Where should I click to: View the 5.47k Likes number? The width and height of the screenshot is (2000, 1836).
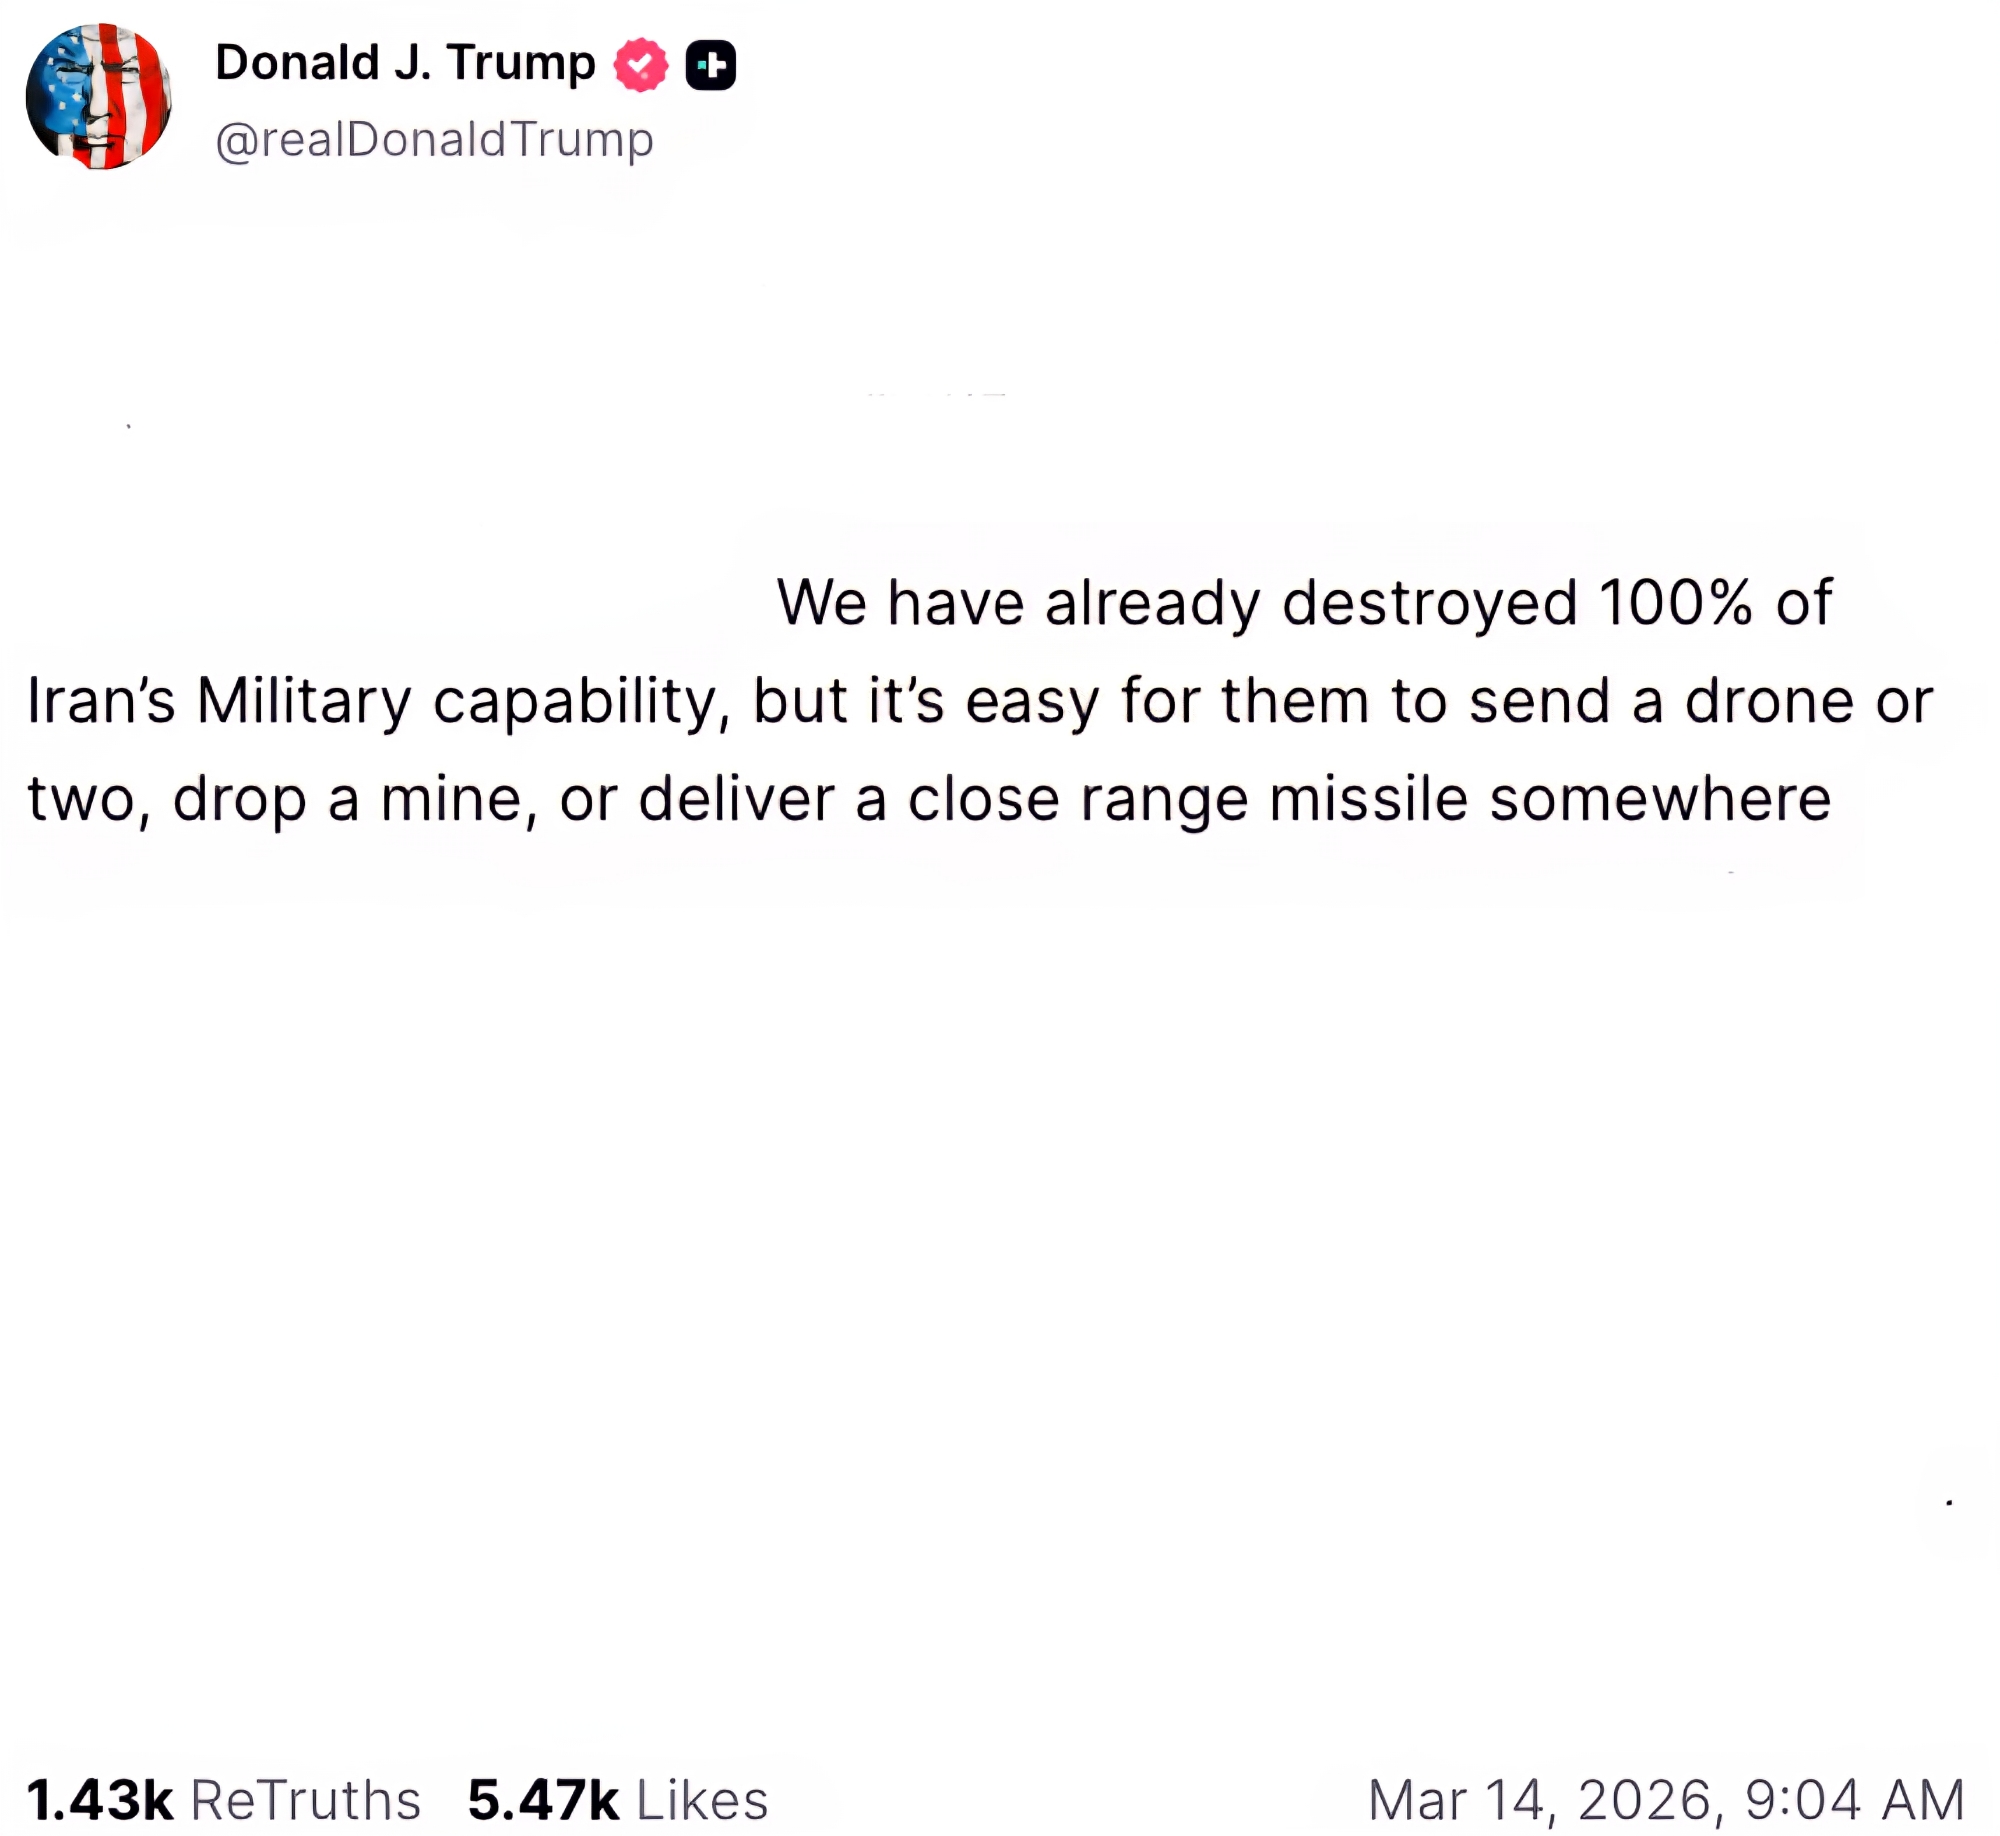click(543, 1800)
